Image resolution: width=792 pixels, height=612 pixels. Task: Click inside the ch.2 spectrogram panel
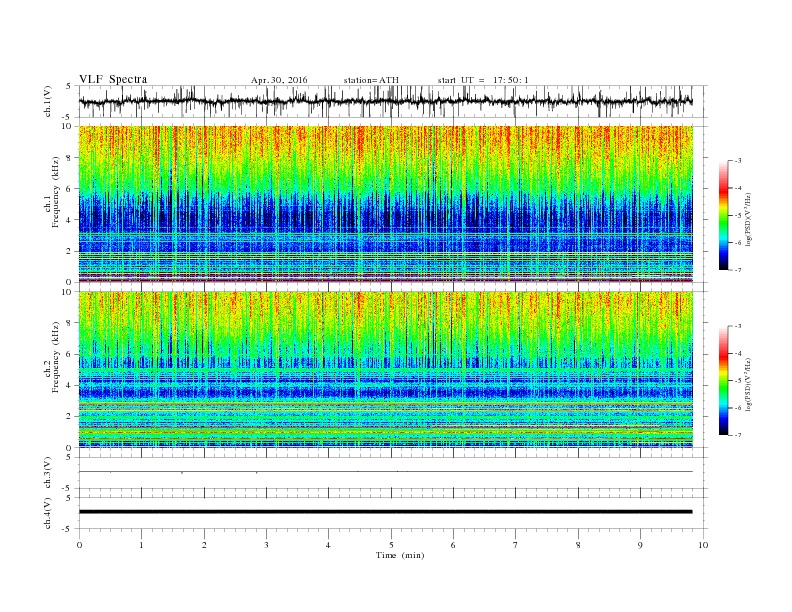[386, 369]
